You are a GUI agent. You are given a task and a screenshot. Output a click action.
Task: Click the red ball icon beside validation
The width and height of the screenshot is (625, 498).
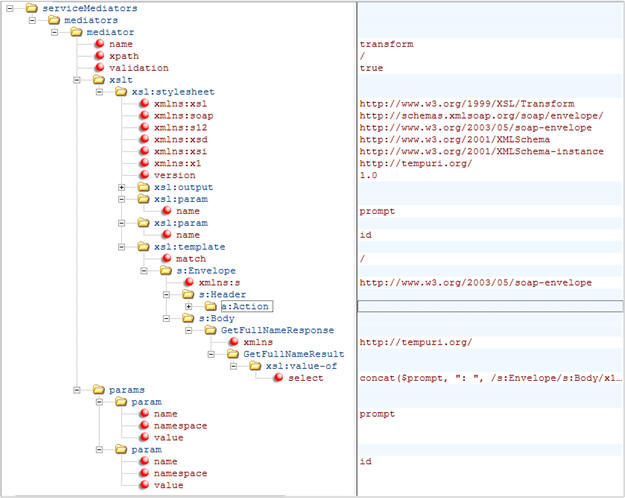coord(100,67)
